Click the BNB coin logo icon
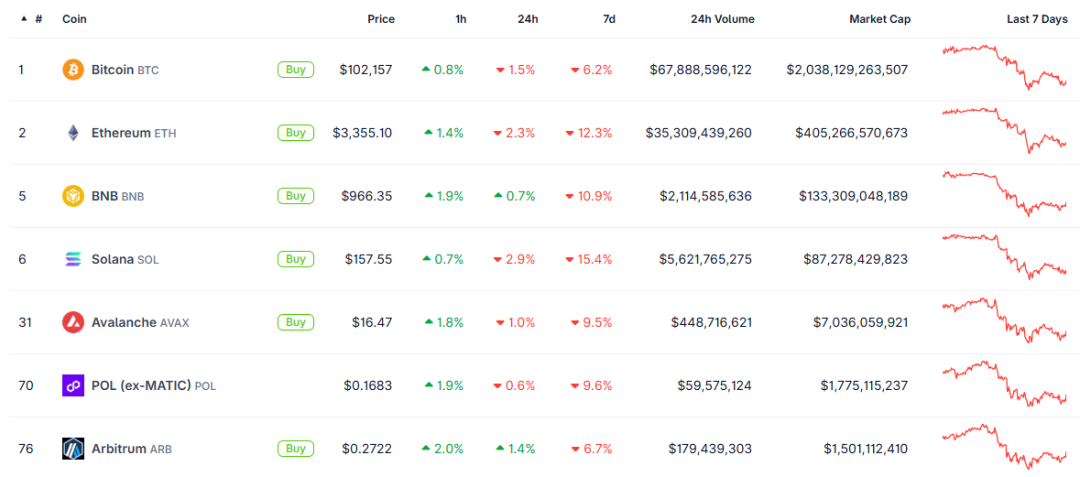 point(73,196)
